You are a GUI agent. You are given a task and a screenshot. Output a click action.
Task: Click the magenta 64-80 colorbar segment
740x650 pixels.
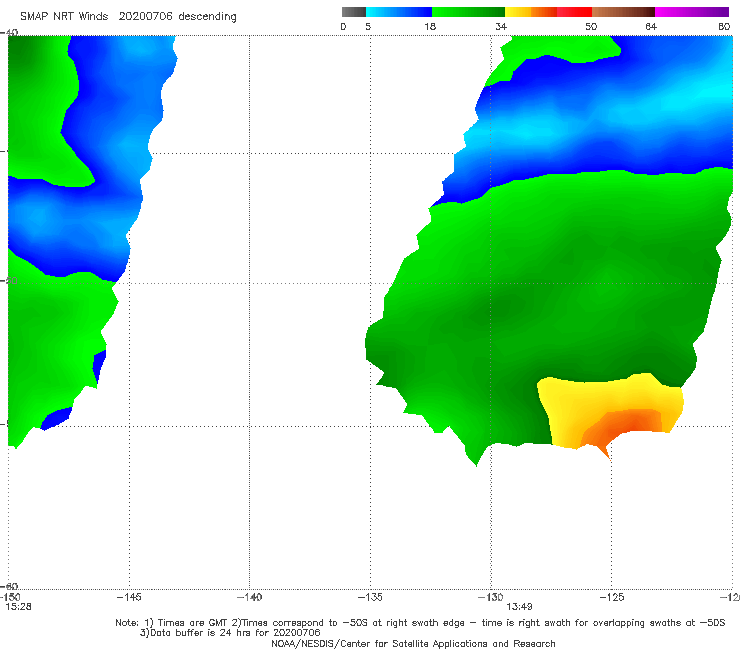click(x=692, y=12)
